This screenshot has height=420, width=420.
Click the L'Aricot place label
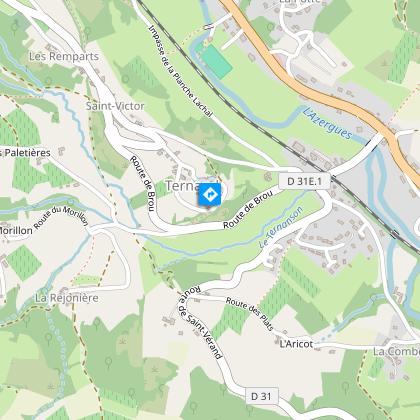pos(296,344)
